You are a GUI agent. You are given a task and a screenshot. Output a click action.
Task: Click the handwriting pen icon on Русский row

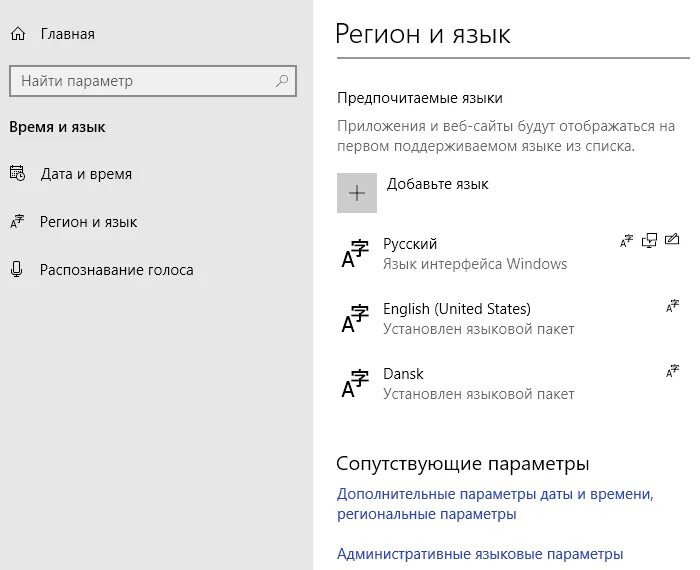pyautogui.click(x=672, y=240)
